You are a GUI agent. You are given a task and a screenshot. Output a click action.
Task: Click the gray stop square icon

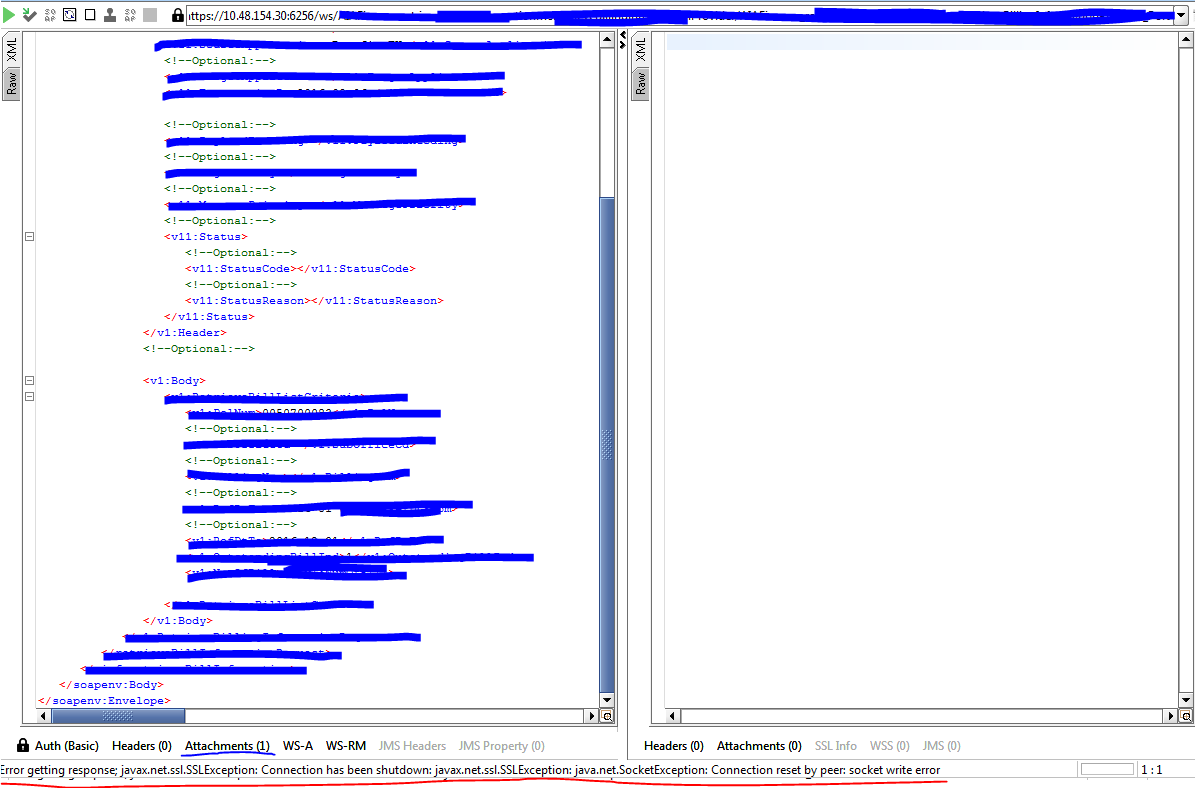[x=150, y=14]
